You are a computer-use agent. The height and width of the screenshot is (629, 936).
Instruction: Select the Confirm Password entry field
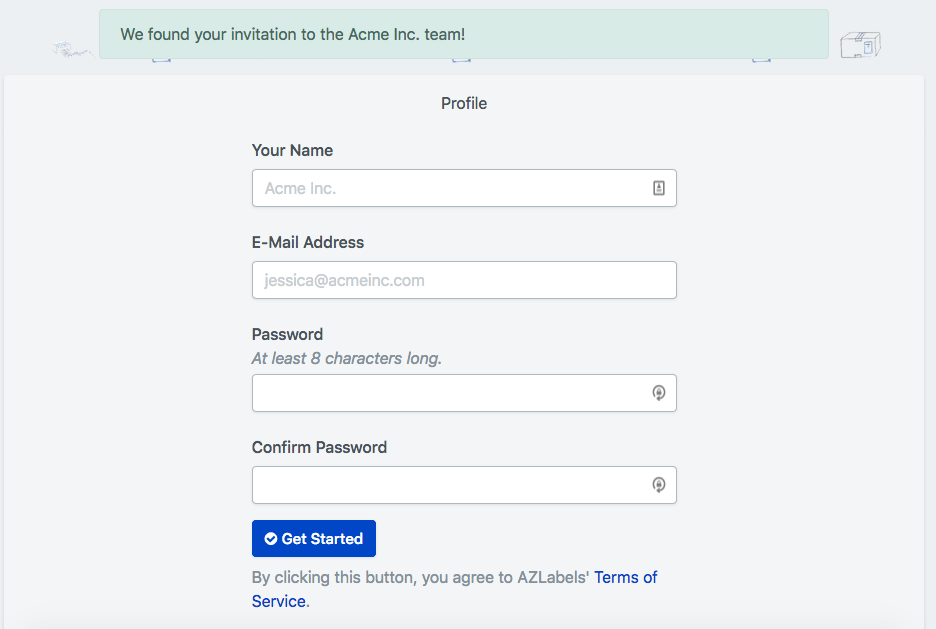point(450,485)
